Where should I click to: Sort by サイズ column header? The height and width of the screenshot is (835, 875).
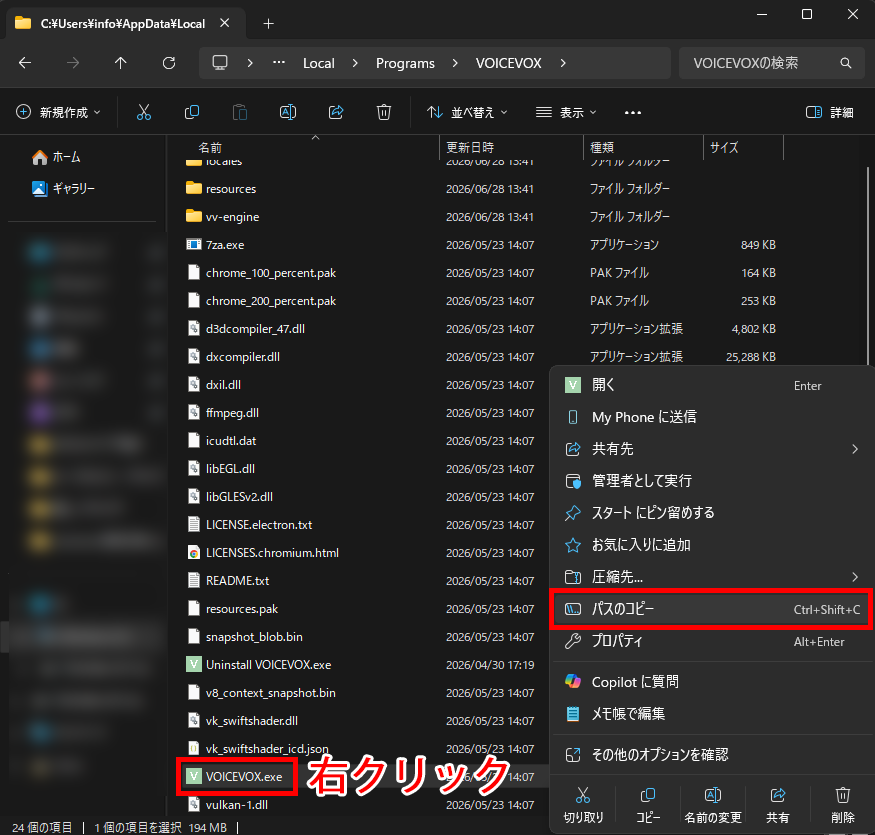click(x=724, y=147)
